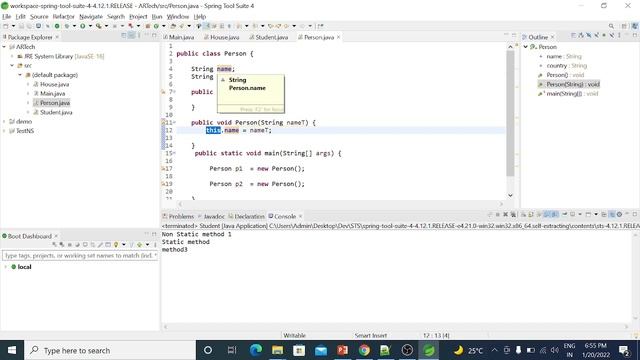Image resolution: width=640 pixels, height=360 pixels.
Task: Switch to the Declaration tab
Action: 247,216
